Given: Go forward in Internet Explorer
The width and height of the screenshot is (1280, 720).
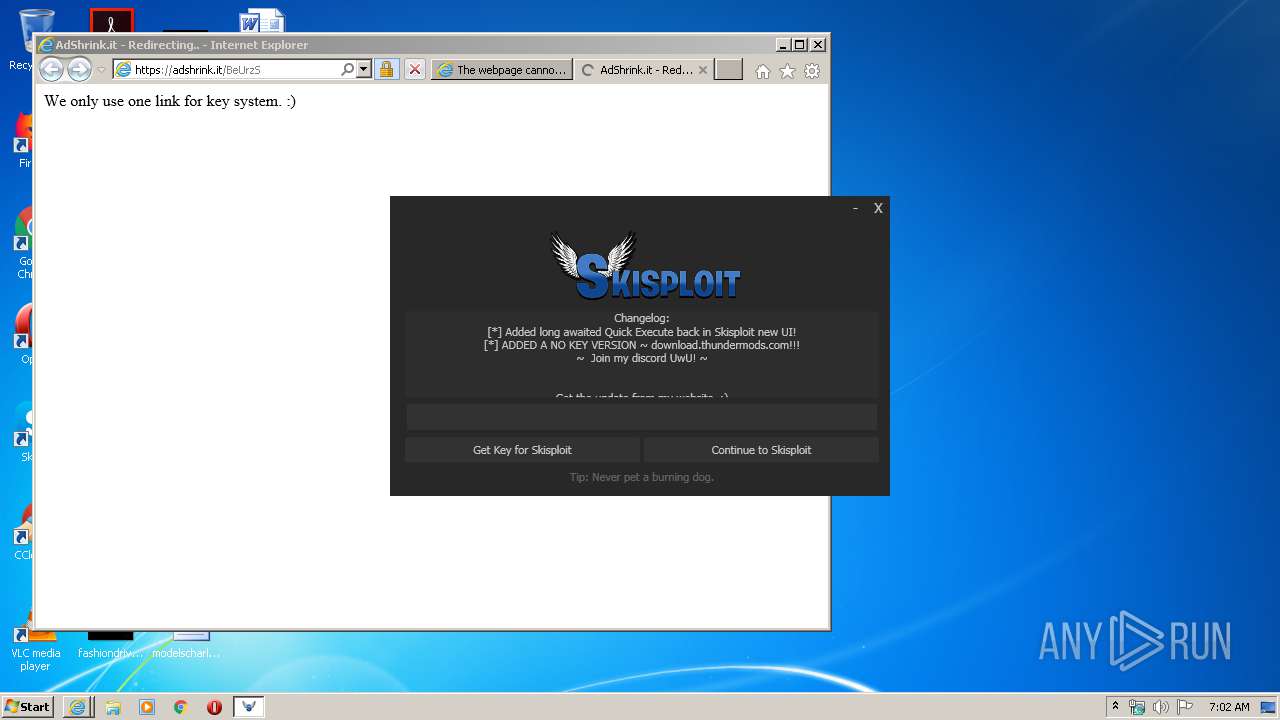Looking at the screenshot, I should click(x=79, y=70).
